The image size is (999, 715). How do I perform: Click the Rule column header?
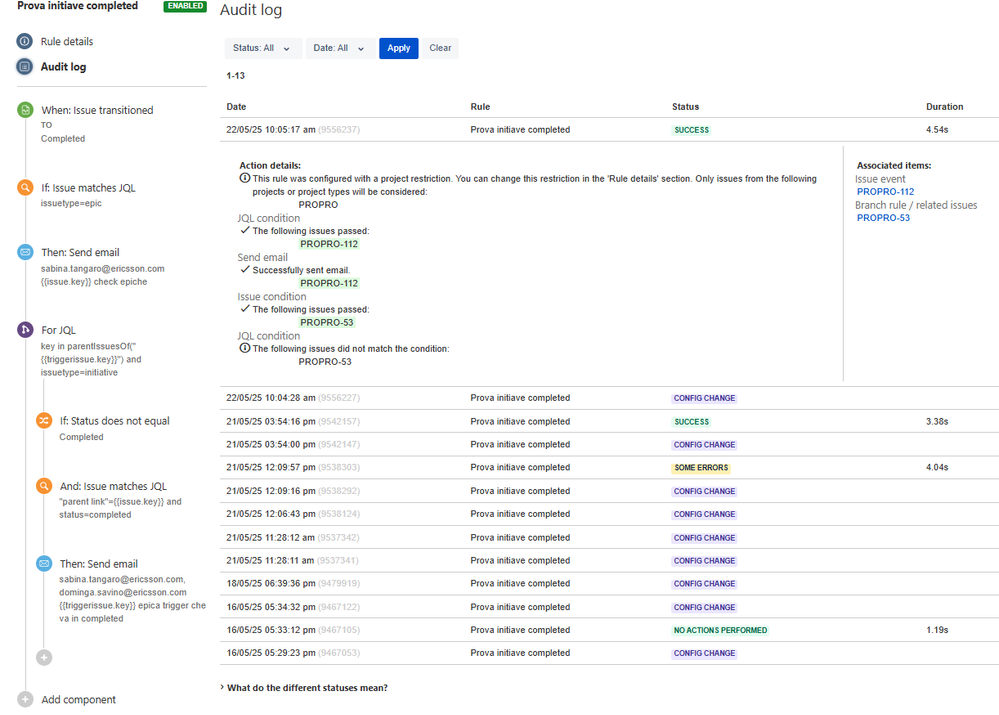(480, 106)
